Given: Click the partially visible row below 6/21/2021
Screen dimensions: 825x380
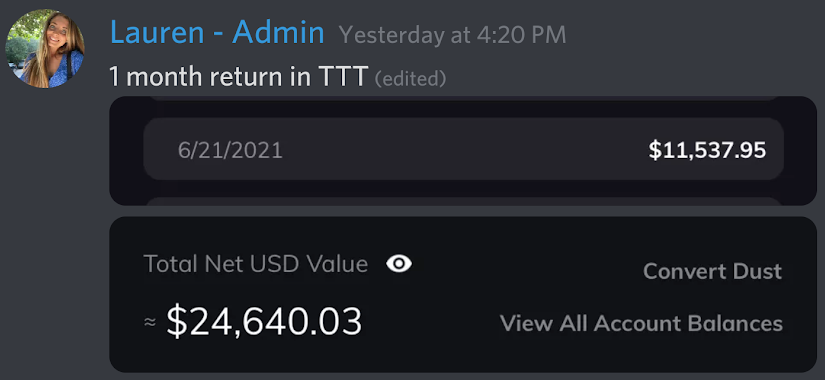Looking at the screenshot, I should click(x=464, y=201).
